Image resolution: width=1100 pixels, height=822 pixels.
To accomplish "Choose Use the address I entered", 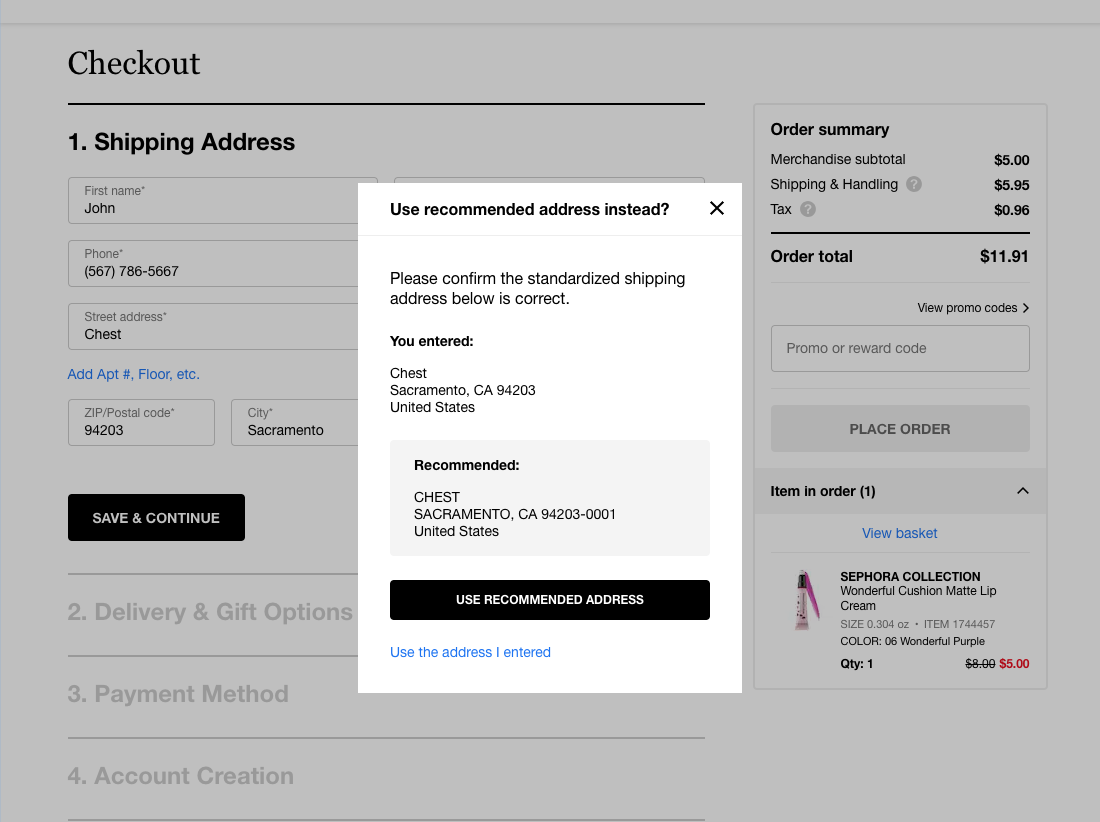I will click(x=470, y=652).
